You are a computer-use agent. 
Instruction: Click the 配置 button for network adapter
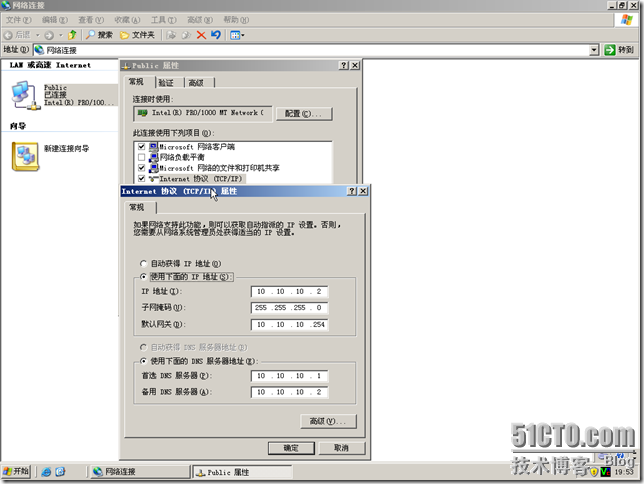pyautogui.click(x=304, y=114)
